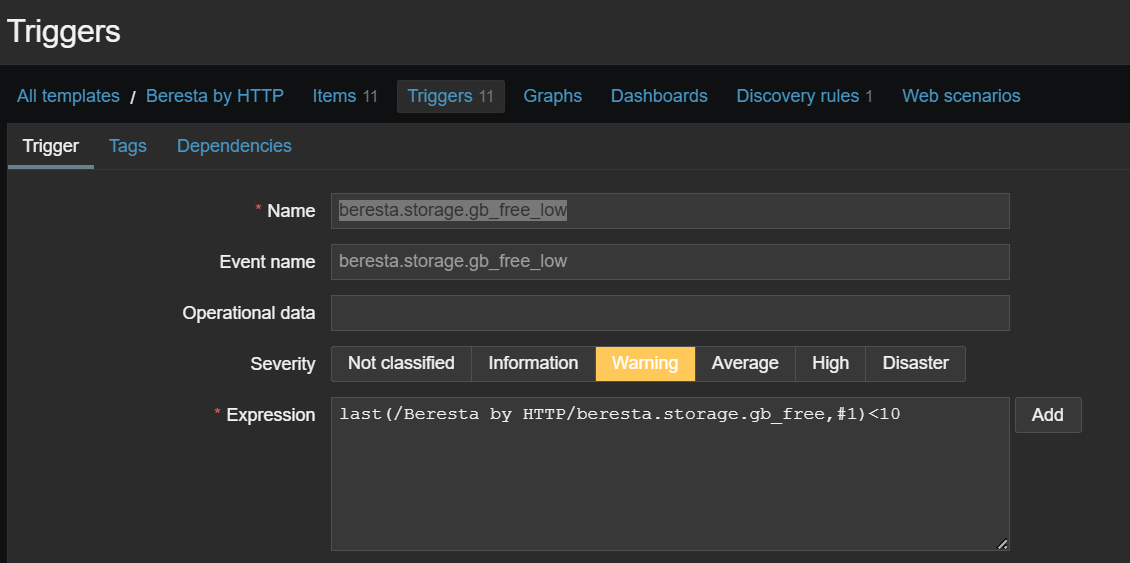Open the Items list for template
The height and width of the screenshot is (563, 1130).
[344, 96]
